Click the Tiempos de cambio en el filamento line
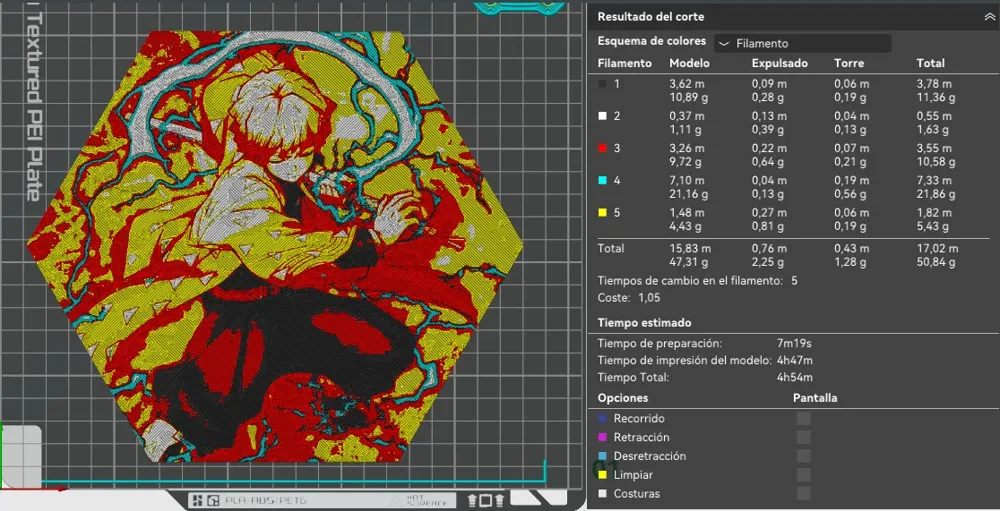 [x=697, y=281]
